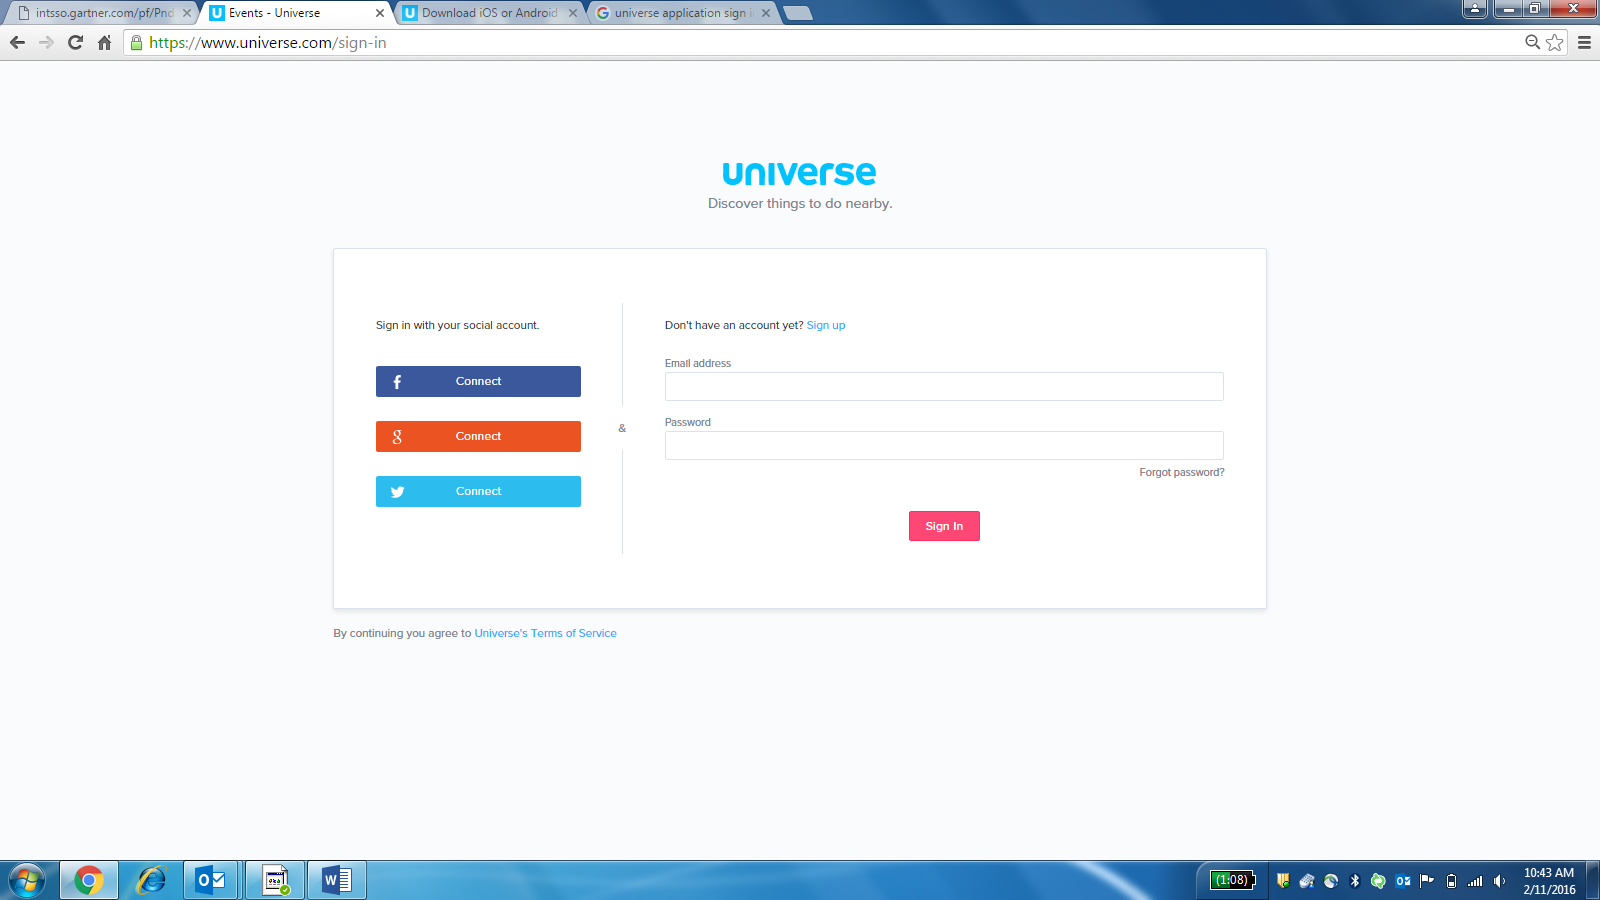Open the yellow shield tray icon

click(1283, 881)
